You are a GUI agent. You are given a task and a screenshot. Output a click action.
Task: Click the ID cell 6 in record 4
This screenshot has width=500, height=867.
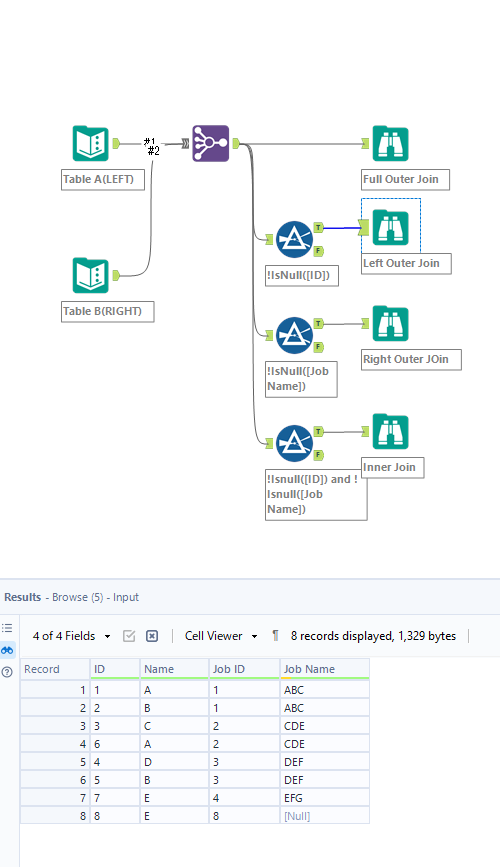pyautogui.click(x=115, y=744)
